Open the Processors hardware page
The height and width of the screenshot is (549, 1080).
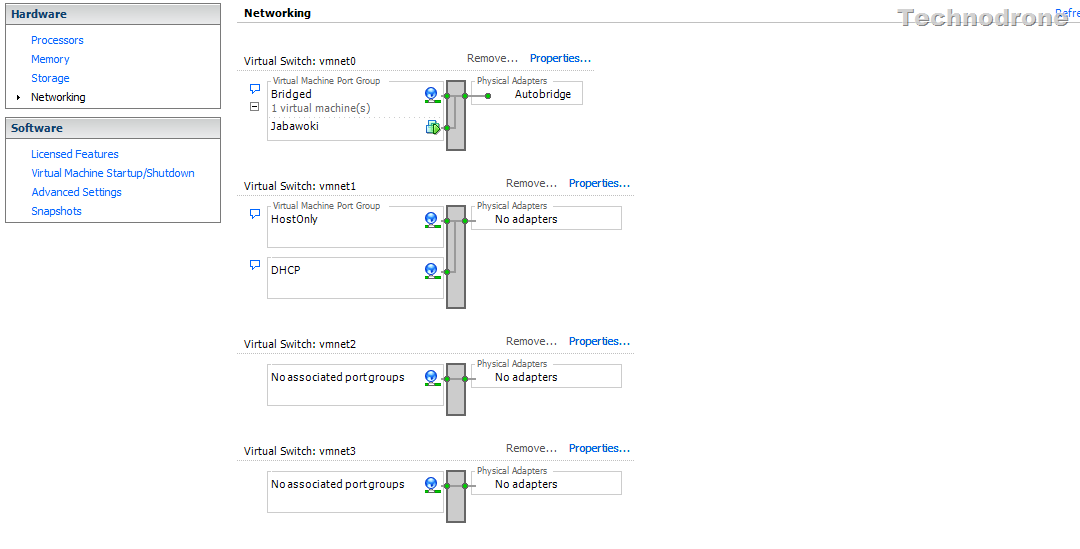coord(57,40)
